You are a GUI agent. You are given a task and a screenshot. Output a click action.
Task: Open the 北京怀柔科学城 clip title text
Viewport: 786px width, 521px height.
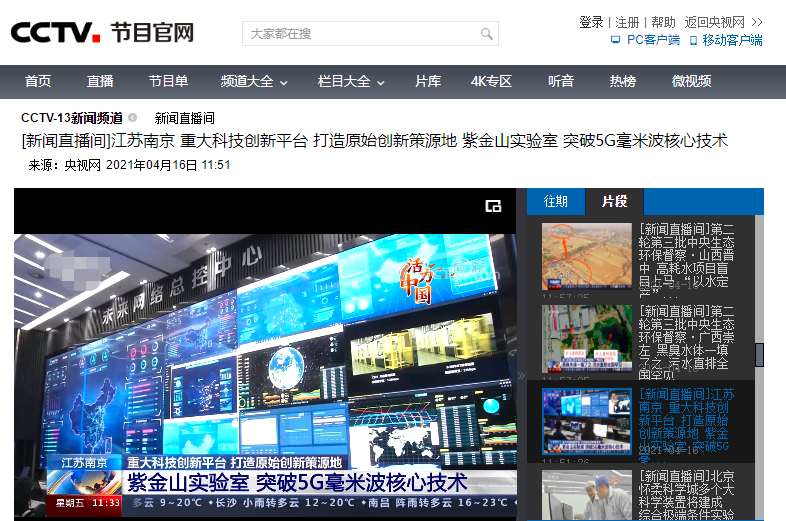(687, 495)
